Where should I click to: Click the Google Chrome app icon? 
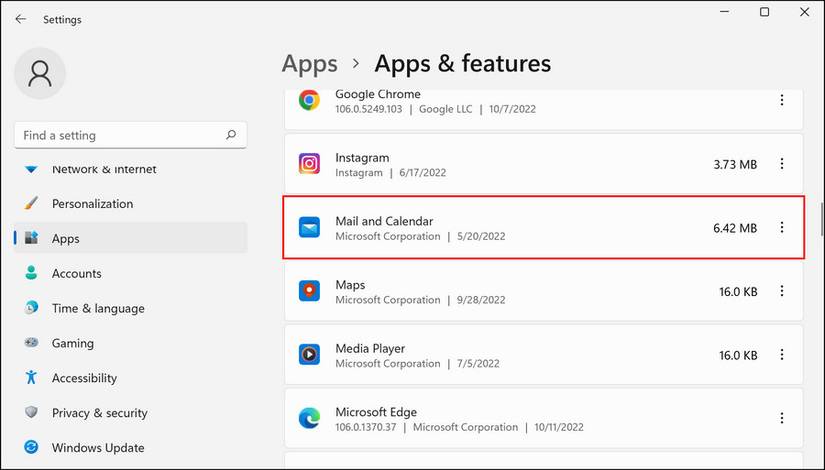310,100
